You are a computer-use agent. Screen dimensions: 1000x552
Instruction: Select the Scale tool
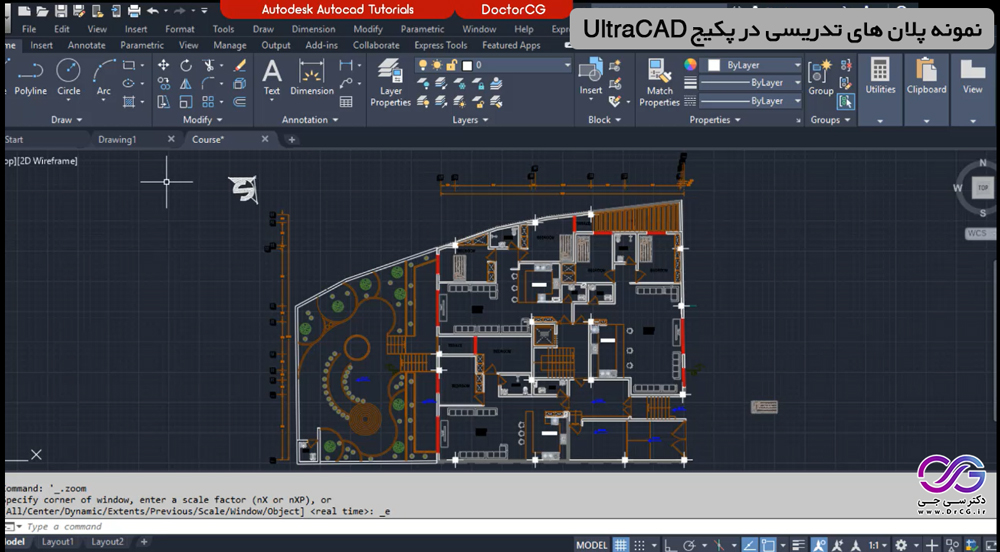click(186, 101)
